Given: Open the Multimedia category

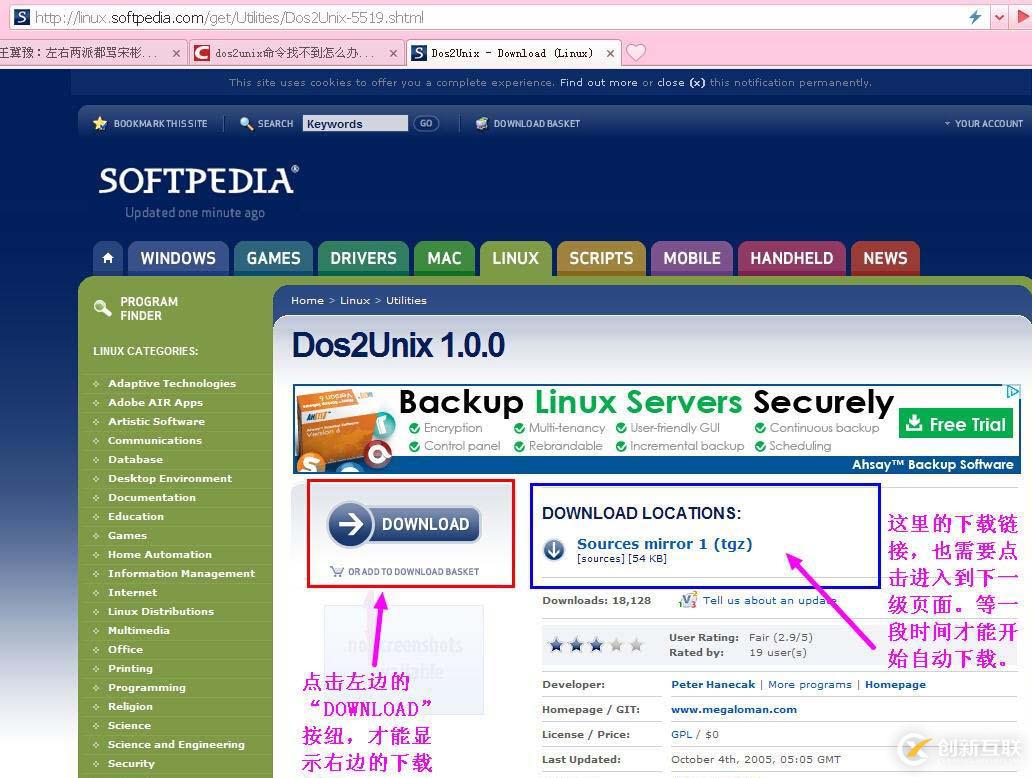Looking at the screenshot, I should pos(138,631).
